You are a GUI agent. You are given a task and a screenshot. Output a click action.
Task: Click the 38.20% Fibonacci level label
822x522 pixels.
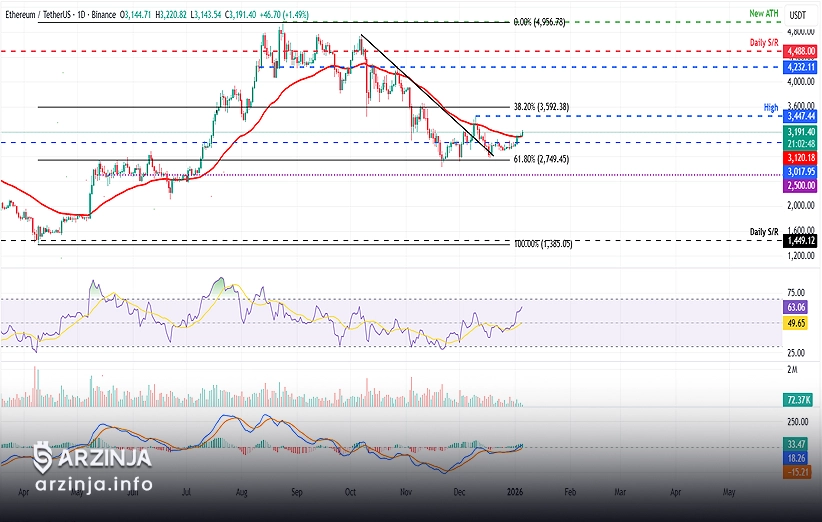(541, 107)
